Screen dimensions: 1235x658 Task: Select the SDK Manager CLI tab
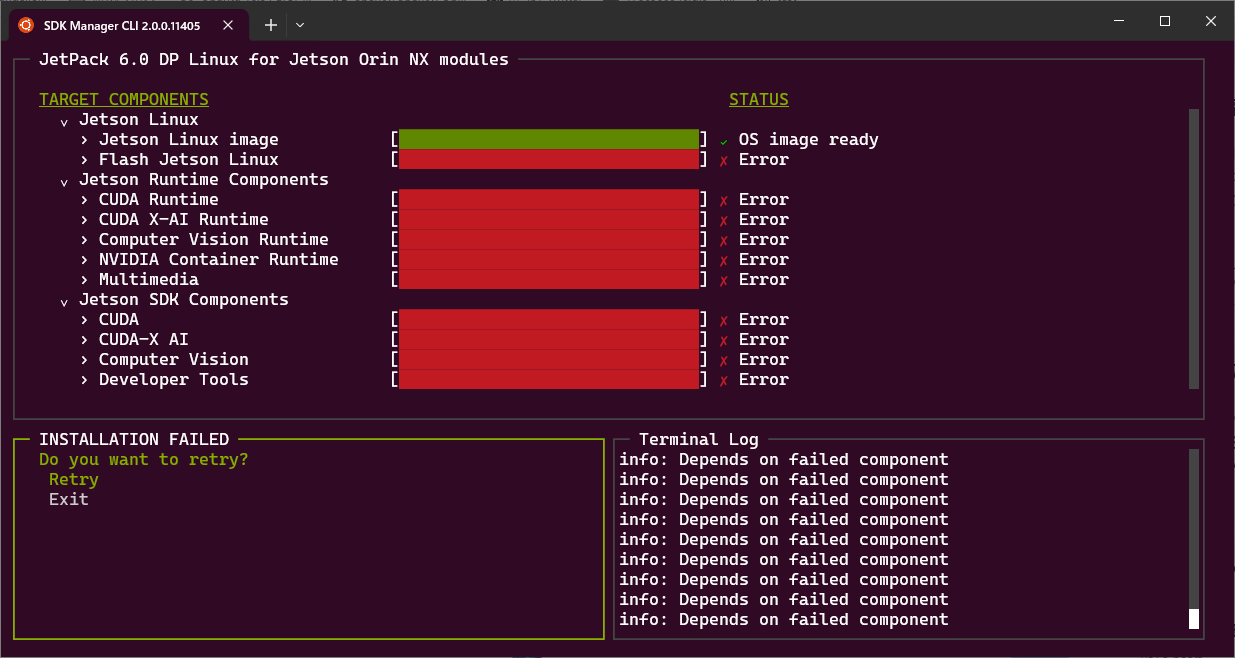tap(120, 24)
